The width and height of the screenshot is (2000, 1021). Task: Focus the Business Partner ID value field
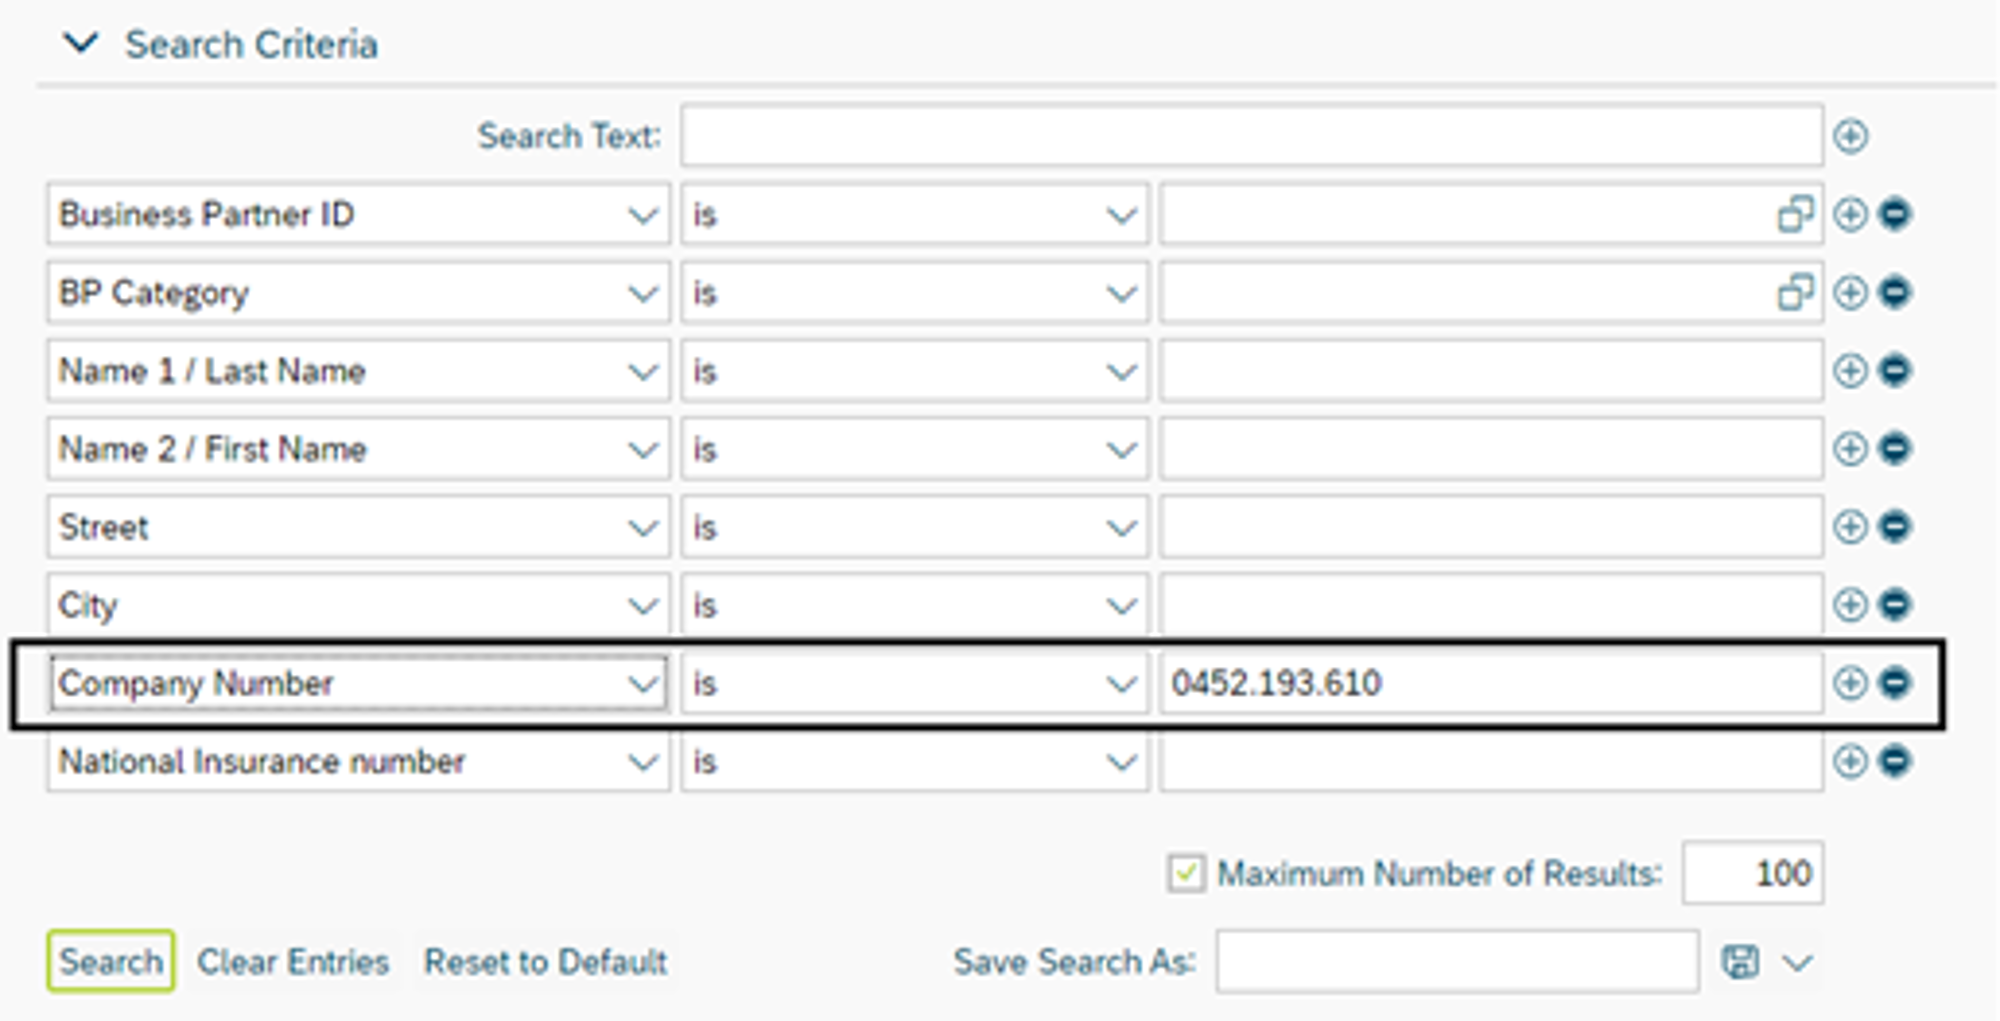point(1490,214)
